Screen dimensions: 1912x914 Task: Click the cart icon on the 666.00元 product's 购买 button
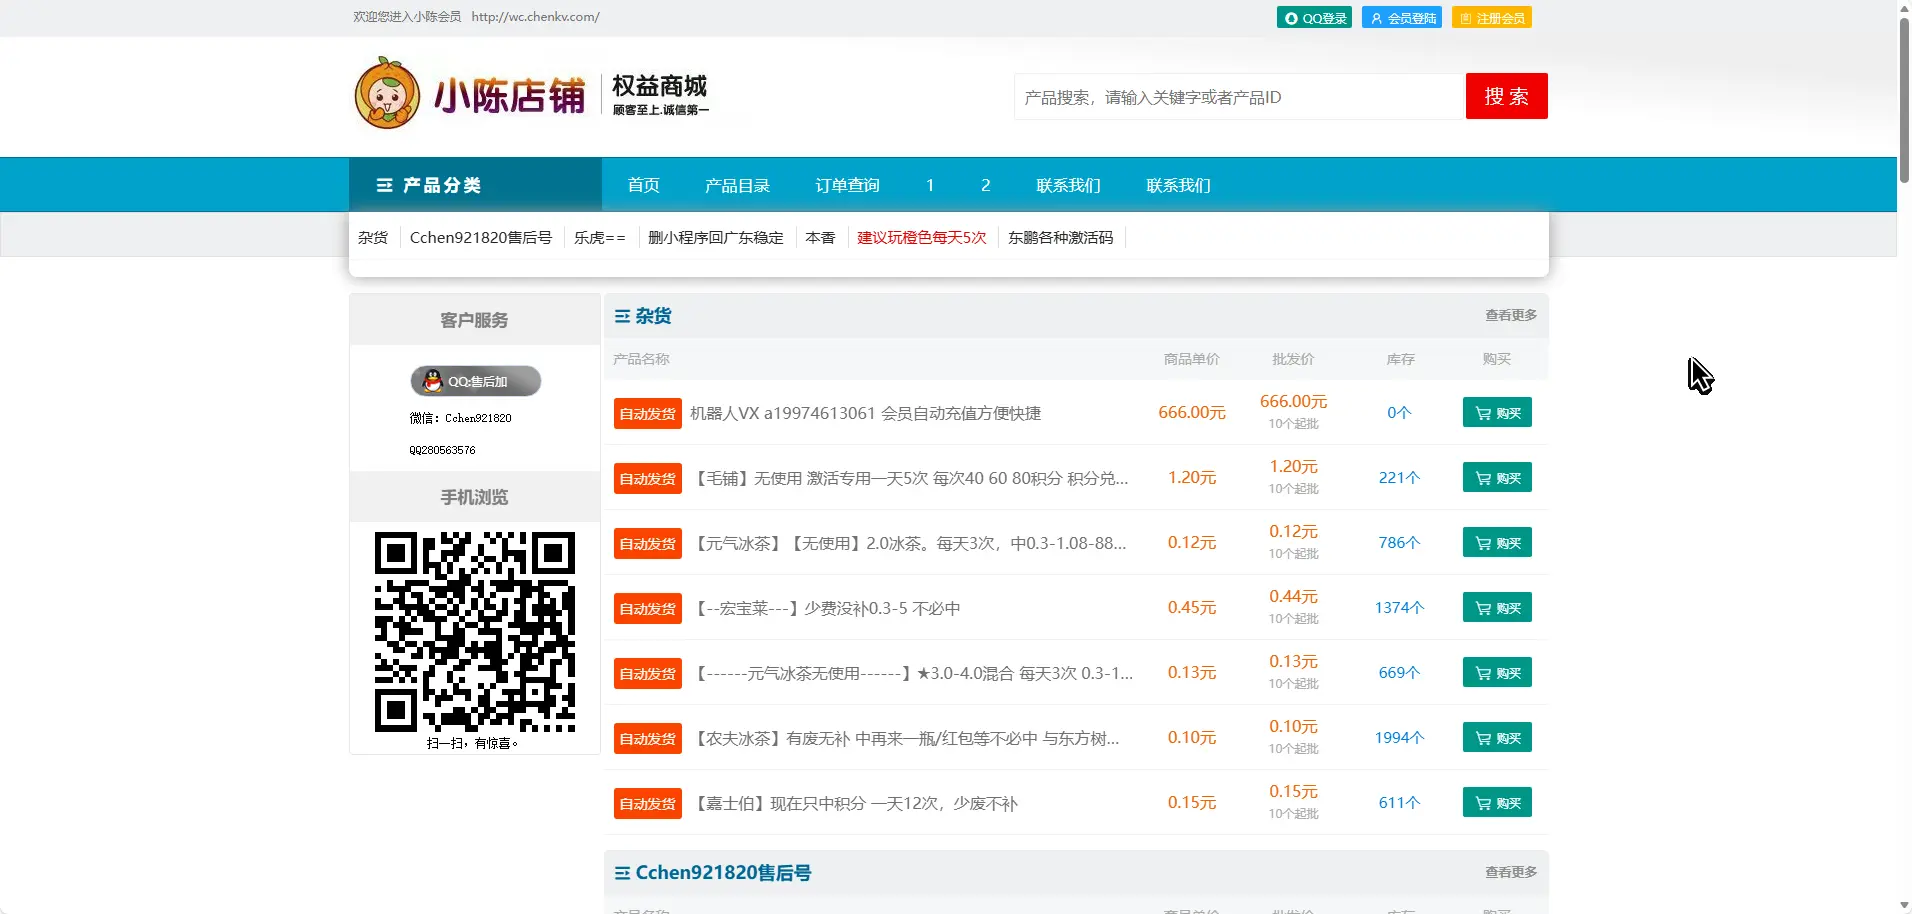[1481, 412]
